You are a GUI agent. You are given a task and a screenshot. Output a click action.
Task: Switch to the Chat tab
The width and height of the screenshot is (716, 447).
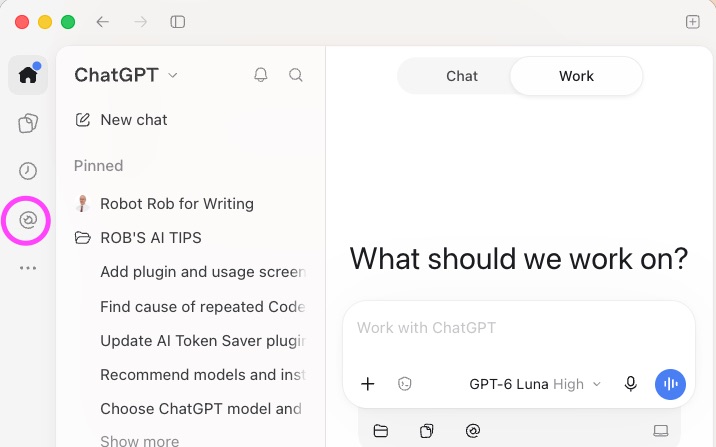(462, 76)
